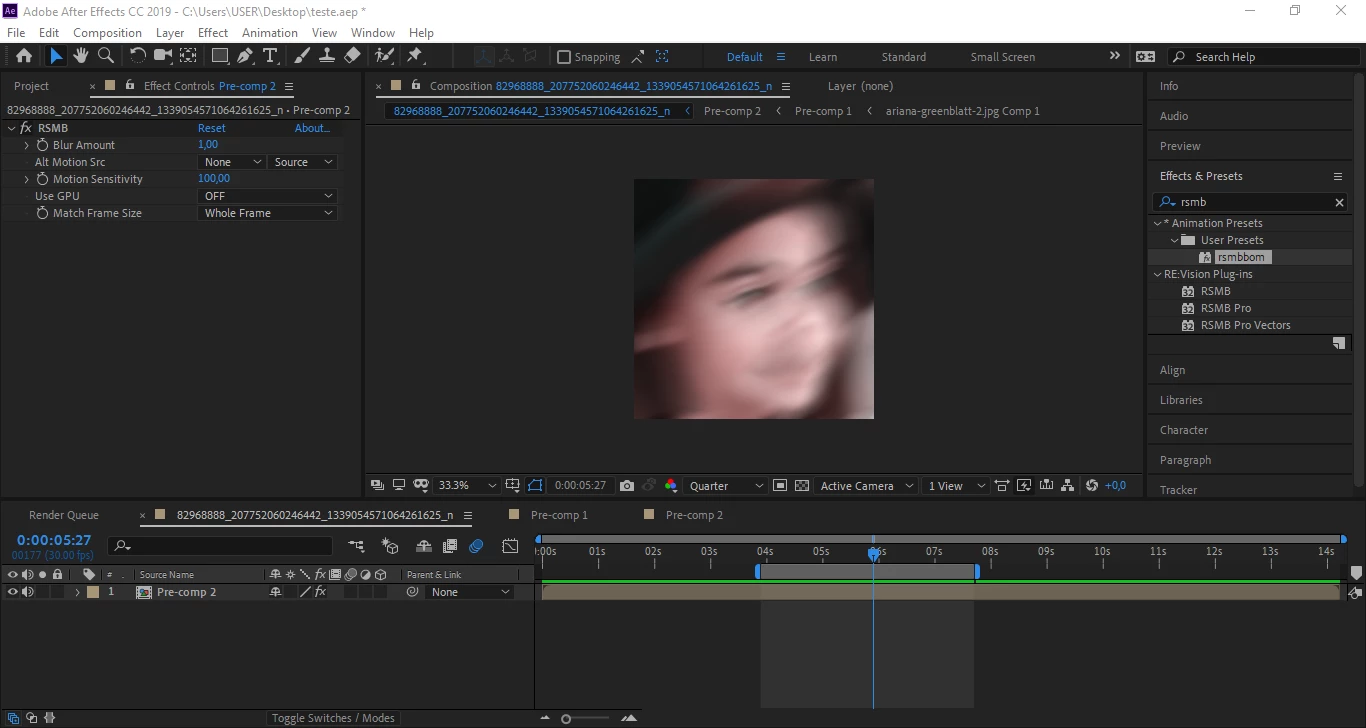The image size is (1366, 728).
Task: Click Draft 3D icon in timeline
Action: click(x=390, y=546)
